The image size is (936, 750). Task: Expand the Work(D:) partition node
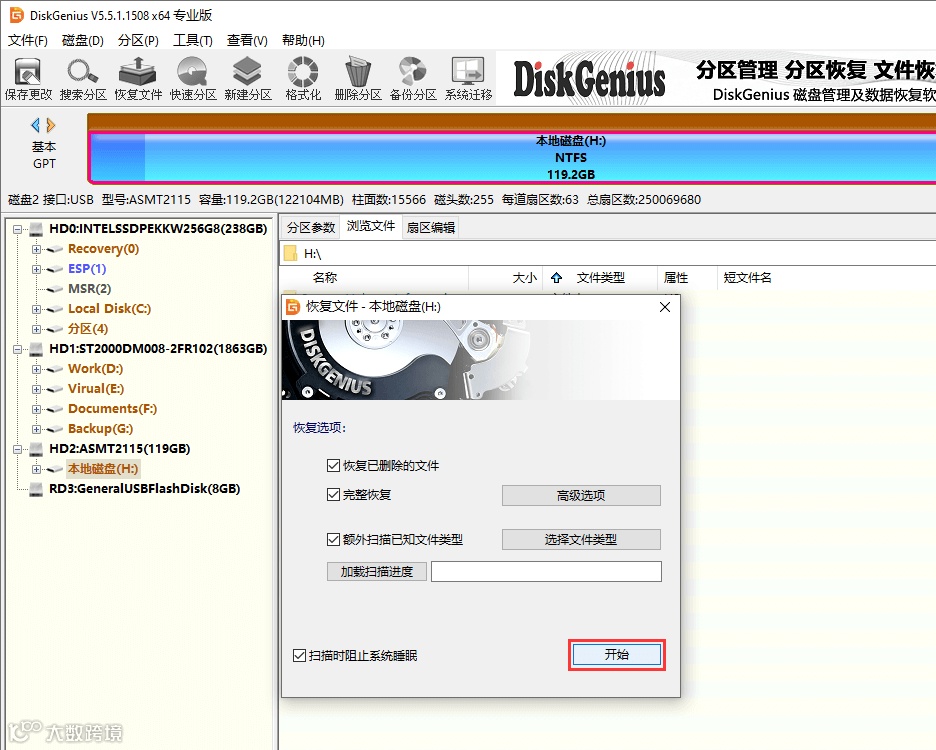click(x=36, y=369)
